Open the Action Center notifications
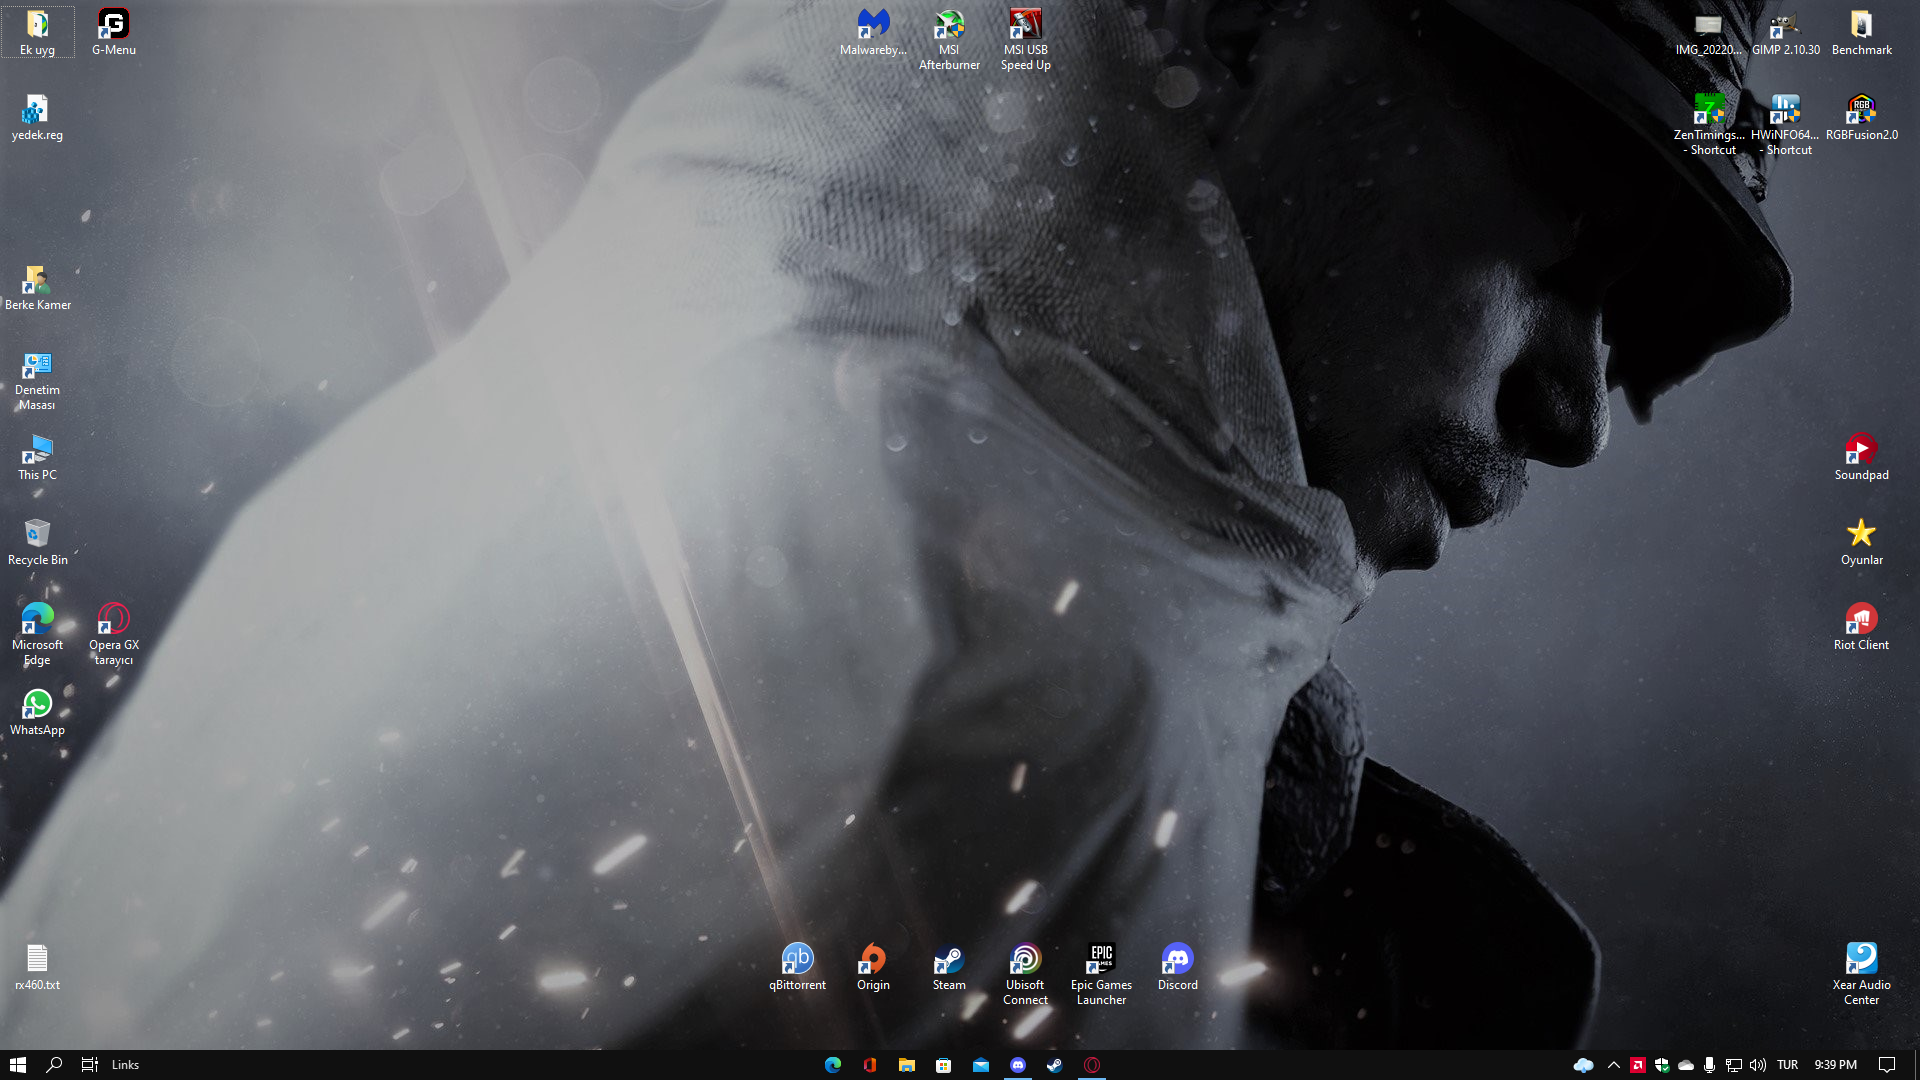This screenshot has width=1920, height=1080. point(1887,1065)
